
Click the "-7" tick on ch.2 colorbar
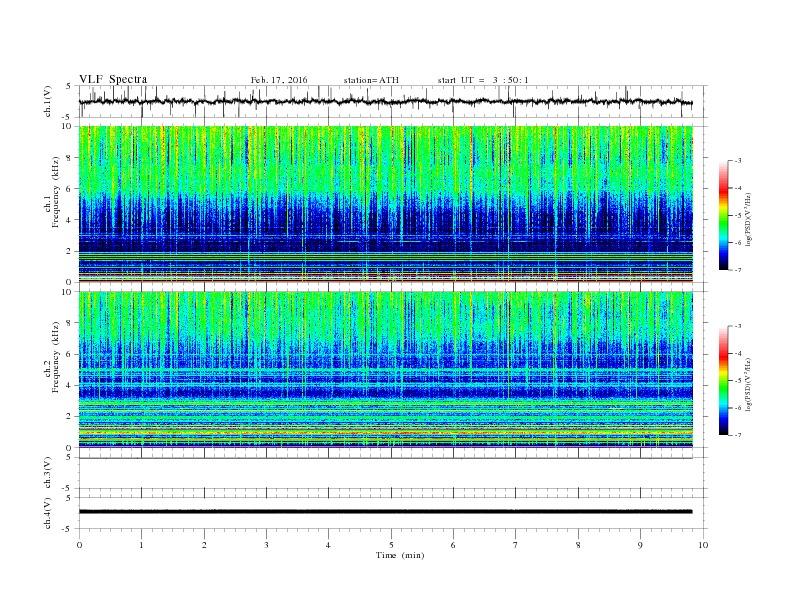[738, 435]
